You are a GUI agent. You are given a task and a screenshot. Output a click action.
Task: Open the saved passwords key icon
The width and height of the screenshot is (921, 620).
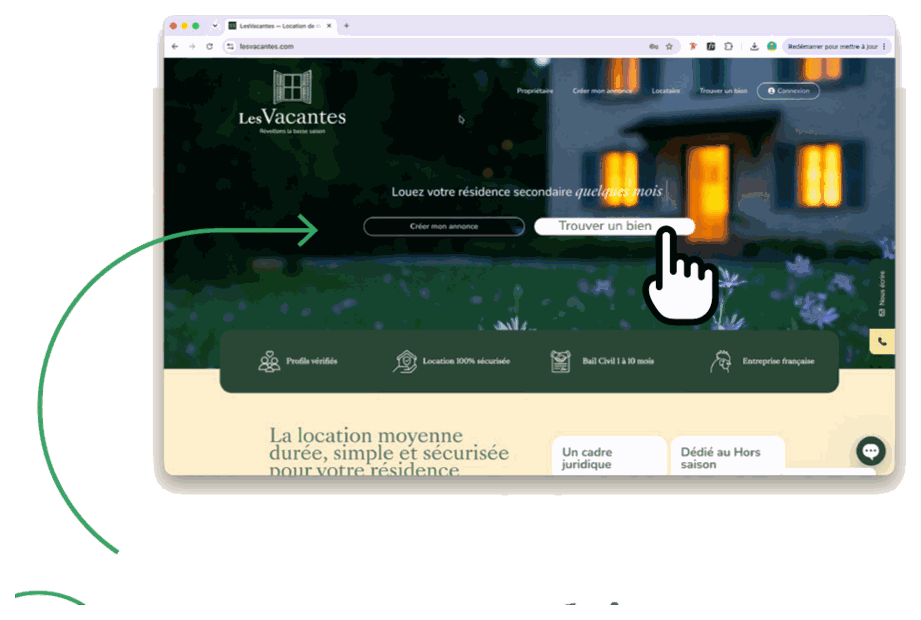[x=653, y=46]
